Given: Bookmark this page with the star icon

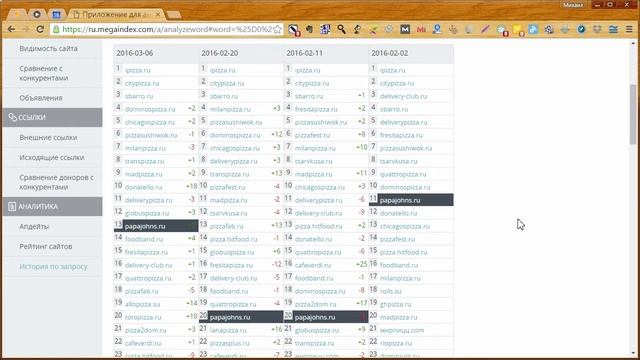Looking at the screenshot, I should [x=277, y=29].
